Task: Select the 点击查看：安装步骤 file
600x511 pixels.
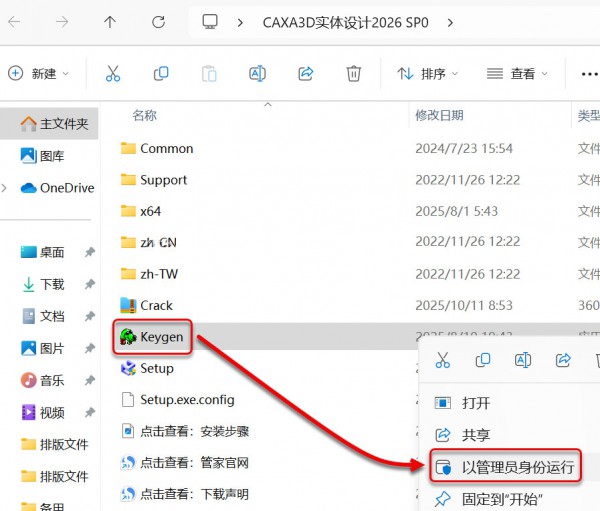Action: pos(185,431)
